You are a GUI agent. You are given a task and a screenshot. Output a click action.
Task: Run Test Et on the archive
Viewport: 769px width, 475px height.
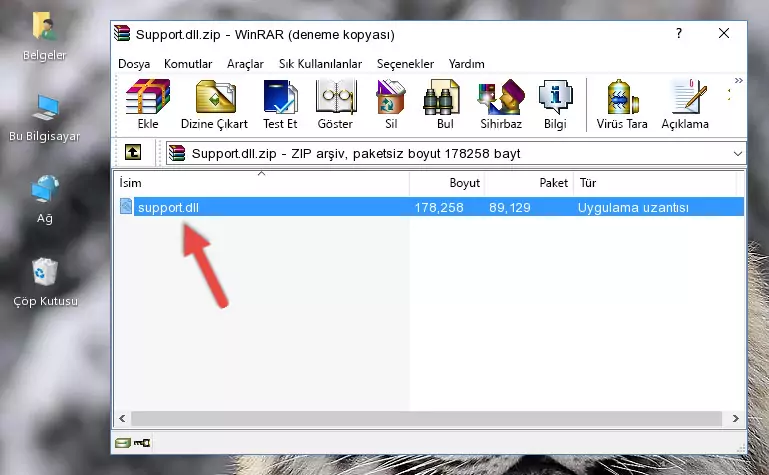280,97
